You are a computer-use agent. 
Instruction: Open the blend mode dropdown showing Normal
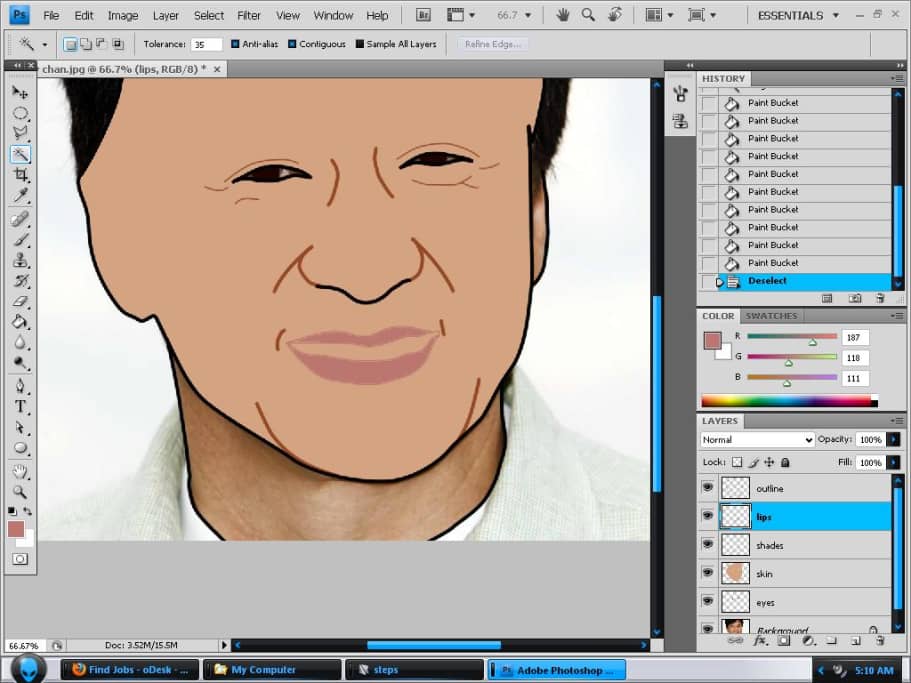[757, 439]
